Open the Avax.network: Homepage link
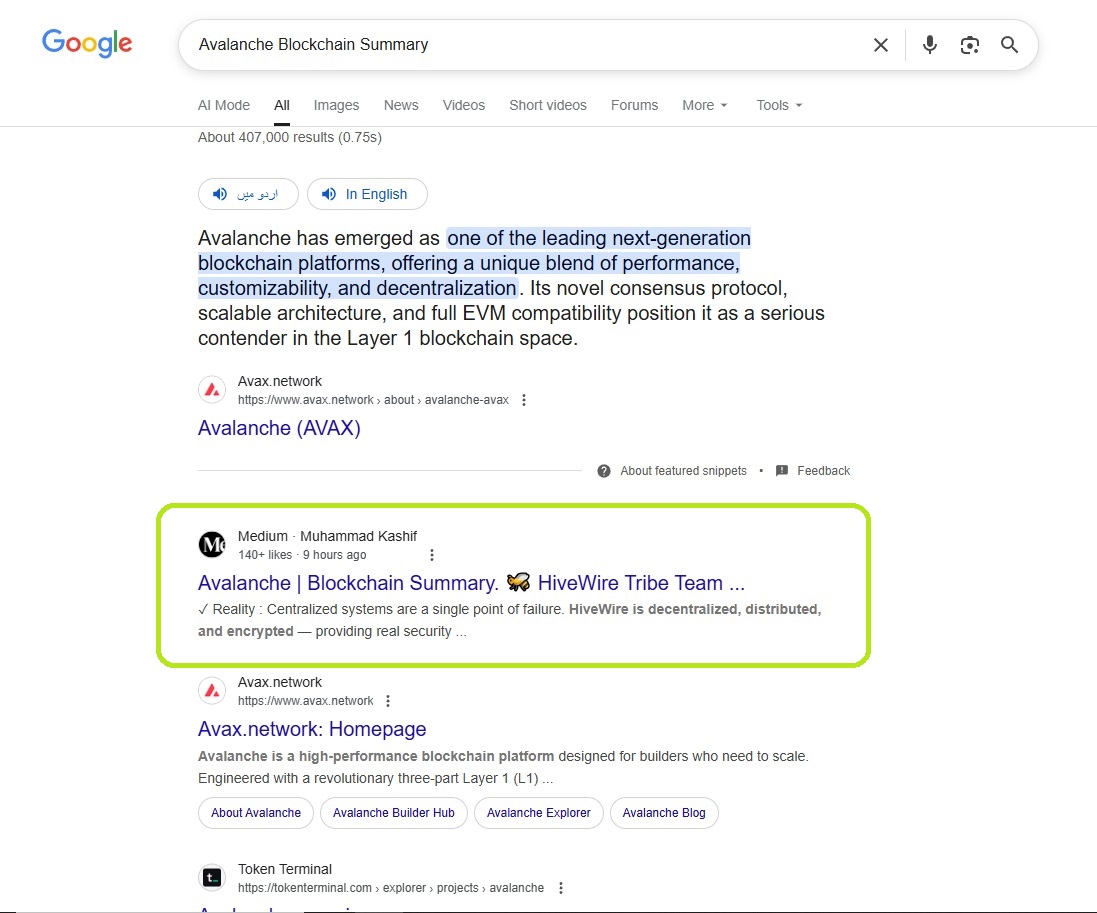This screenshot has height=913, width=1097. pyautogui.click(x=312, y=729)
